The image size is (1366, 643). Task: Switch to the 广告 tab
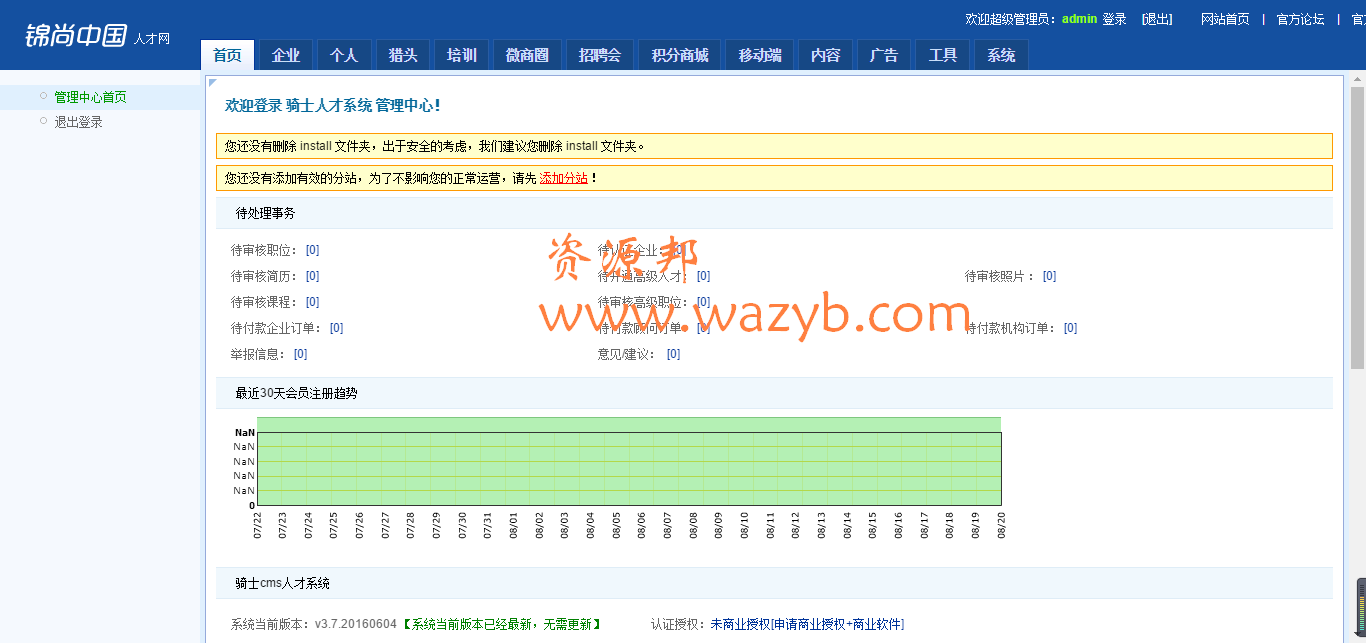tap(884, 55)
